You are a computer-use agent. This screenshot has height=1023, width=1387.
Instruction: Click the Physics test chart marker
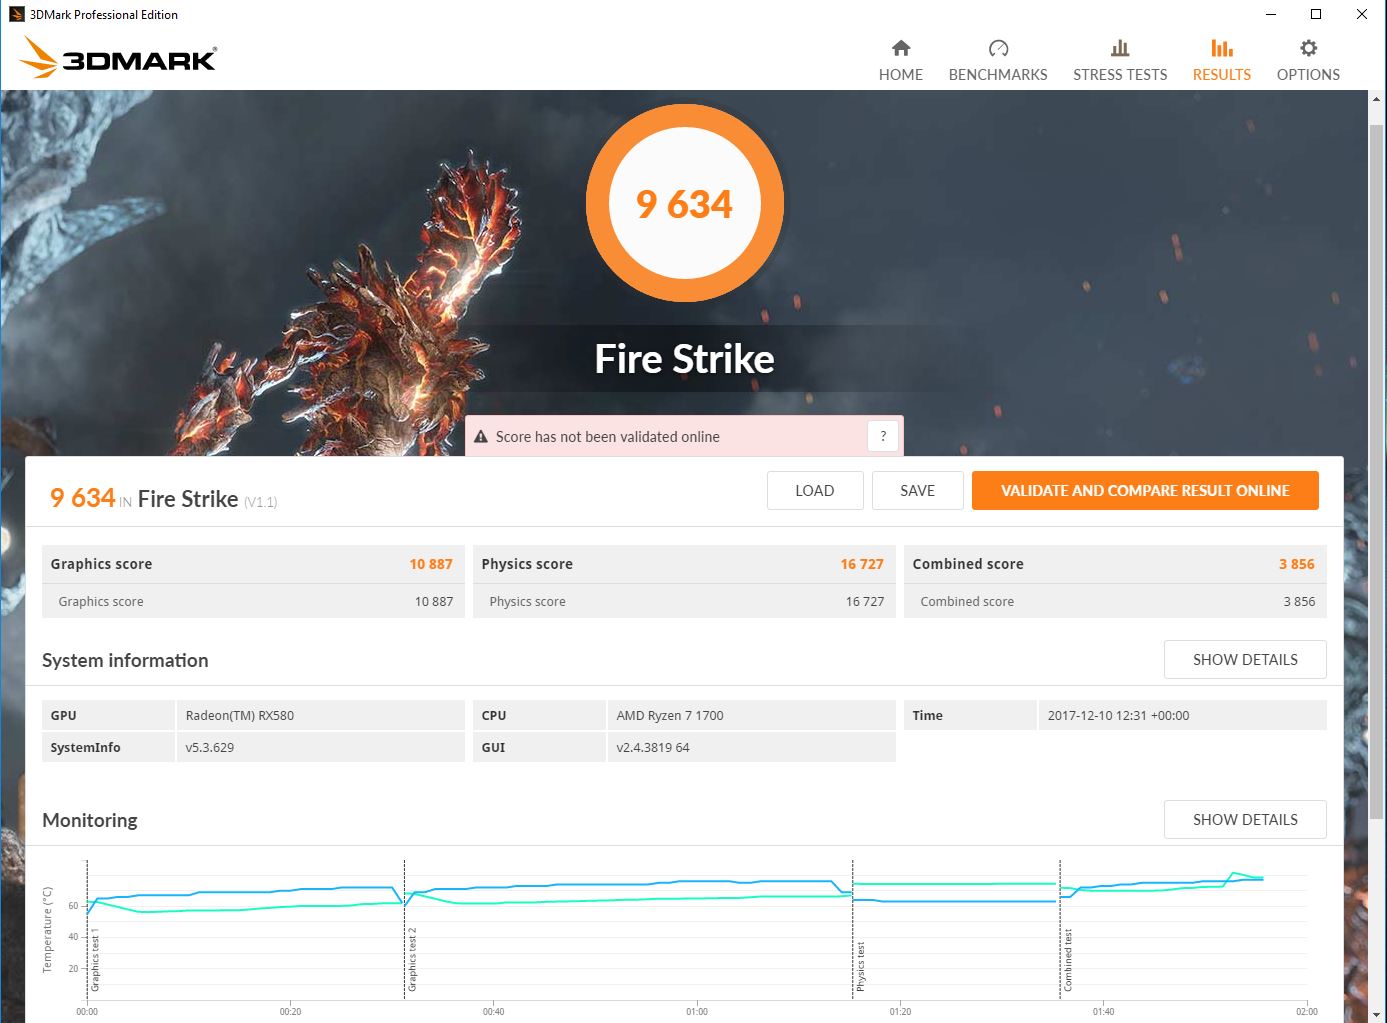coord(860,967)
